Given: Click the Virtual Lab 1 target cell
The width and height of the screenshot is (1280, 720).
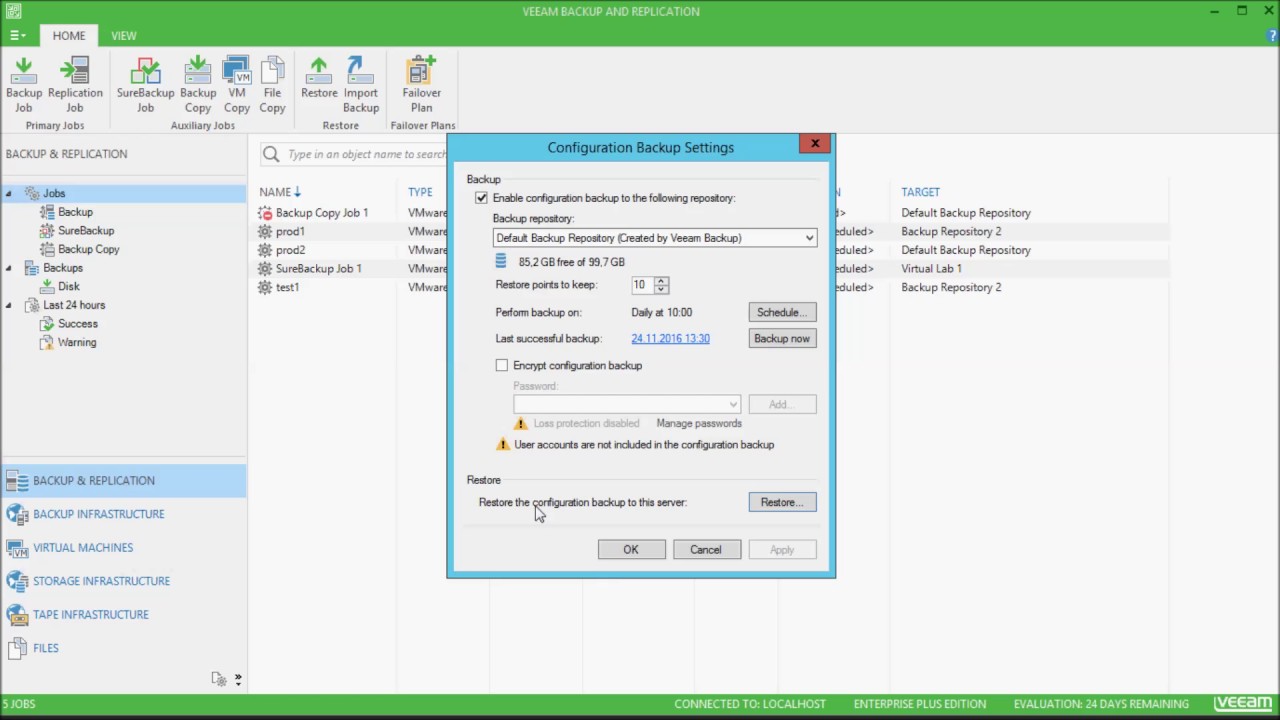Looking at the screenshot, I should point(931,269).
